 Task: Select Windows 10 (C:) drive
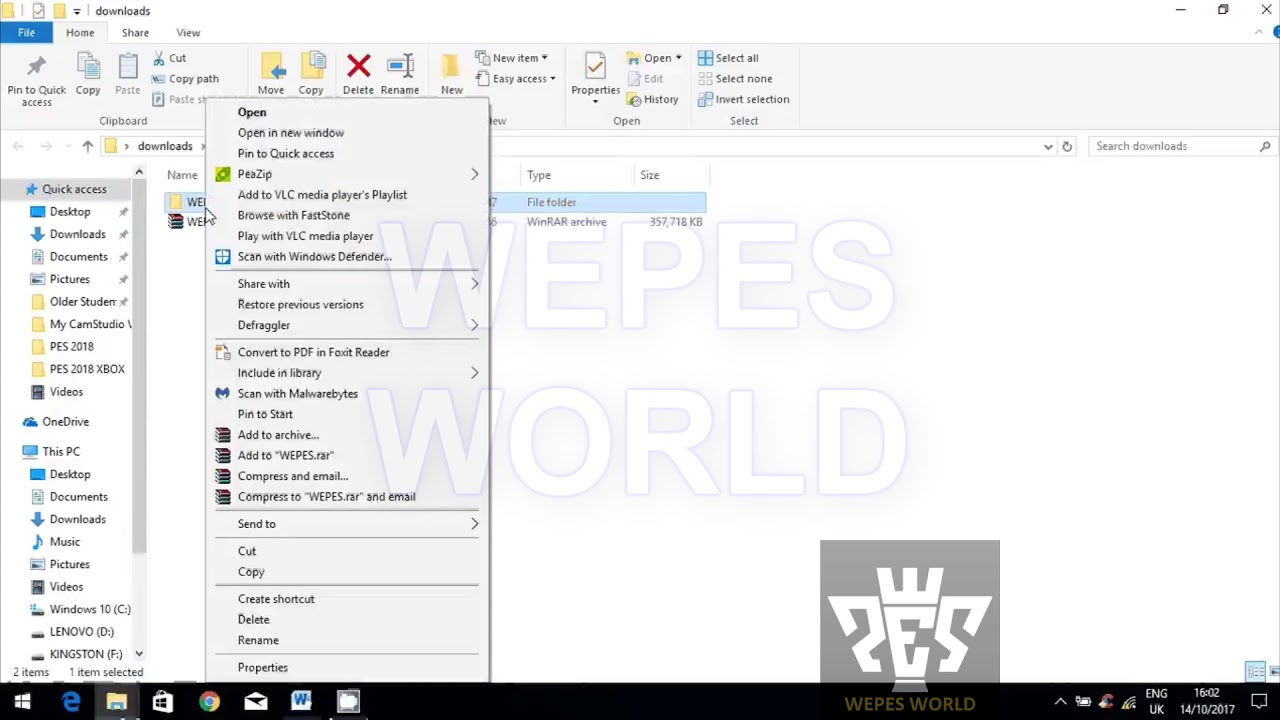point(90,609)
